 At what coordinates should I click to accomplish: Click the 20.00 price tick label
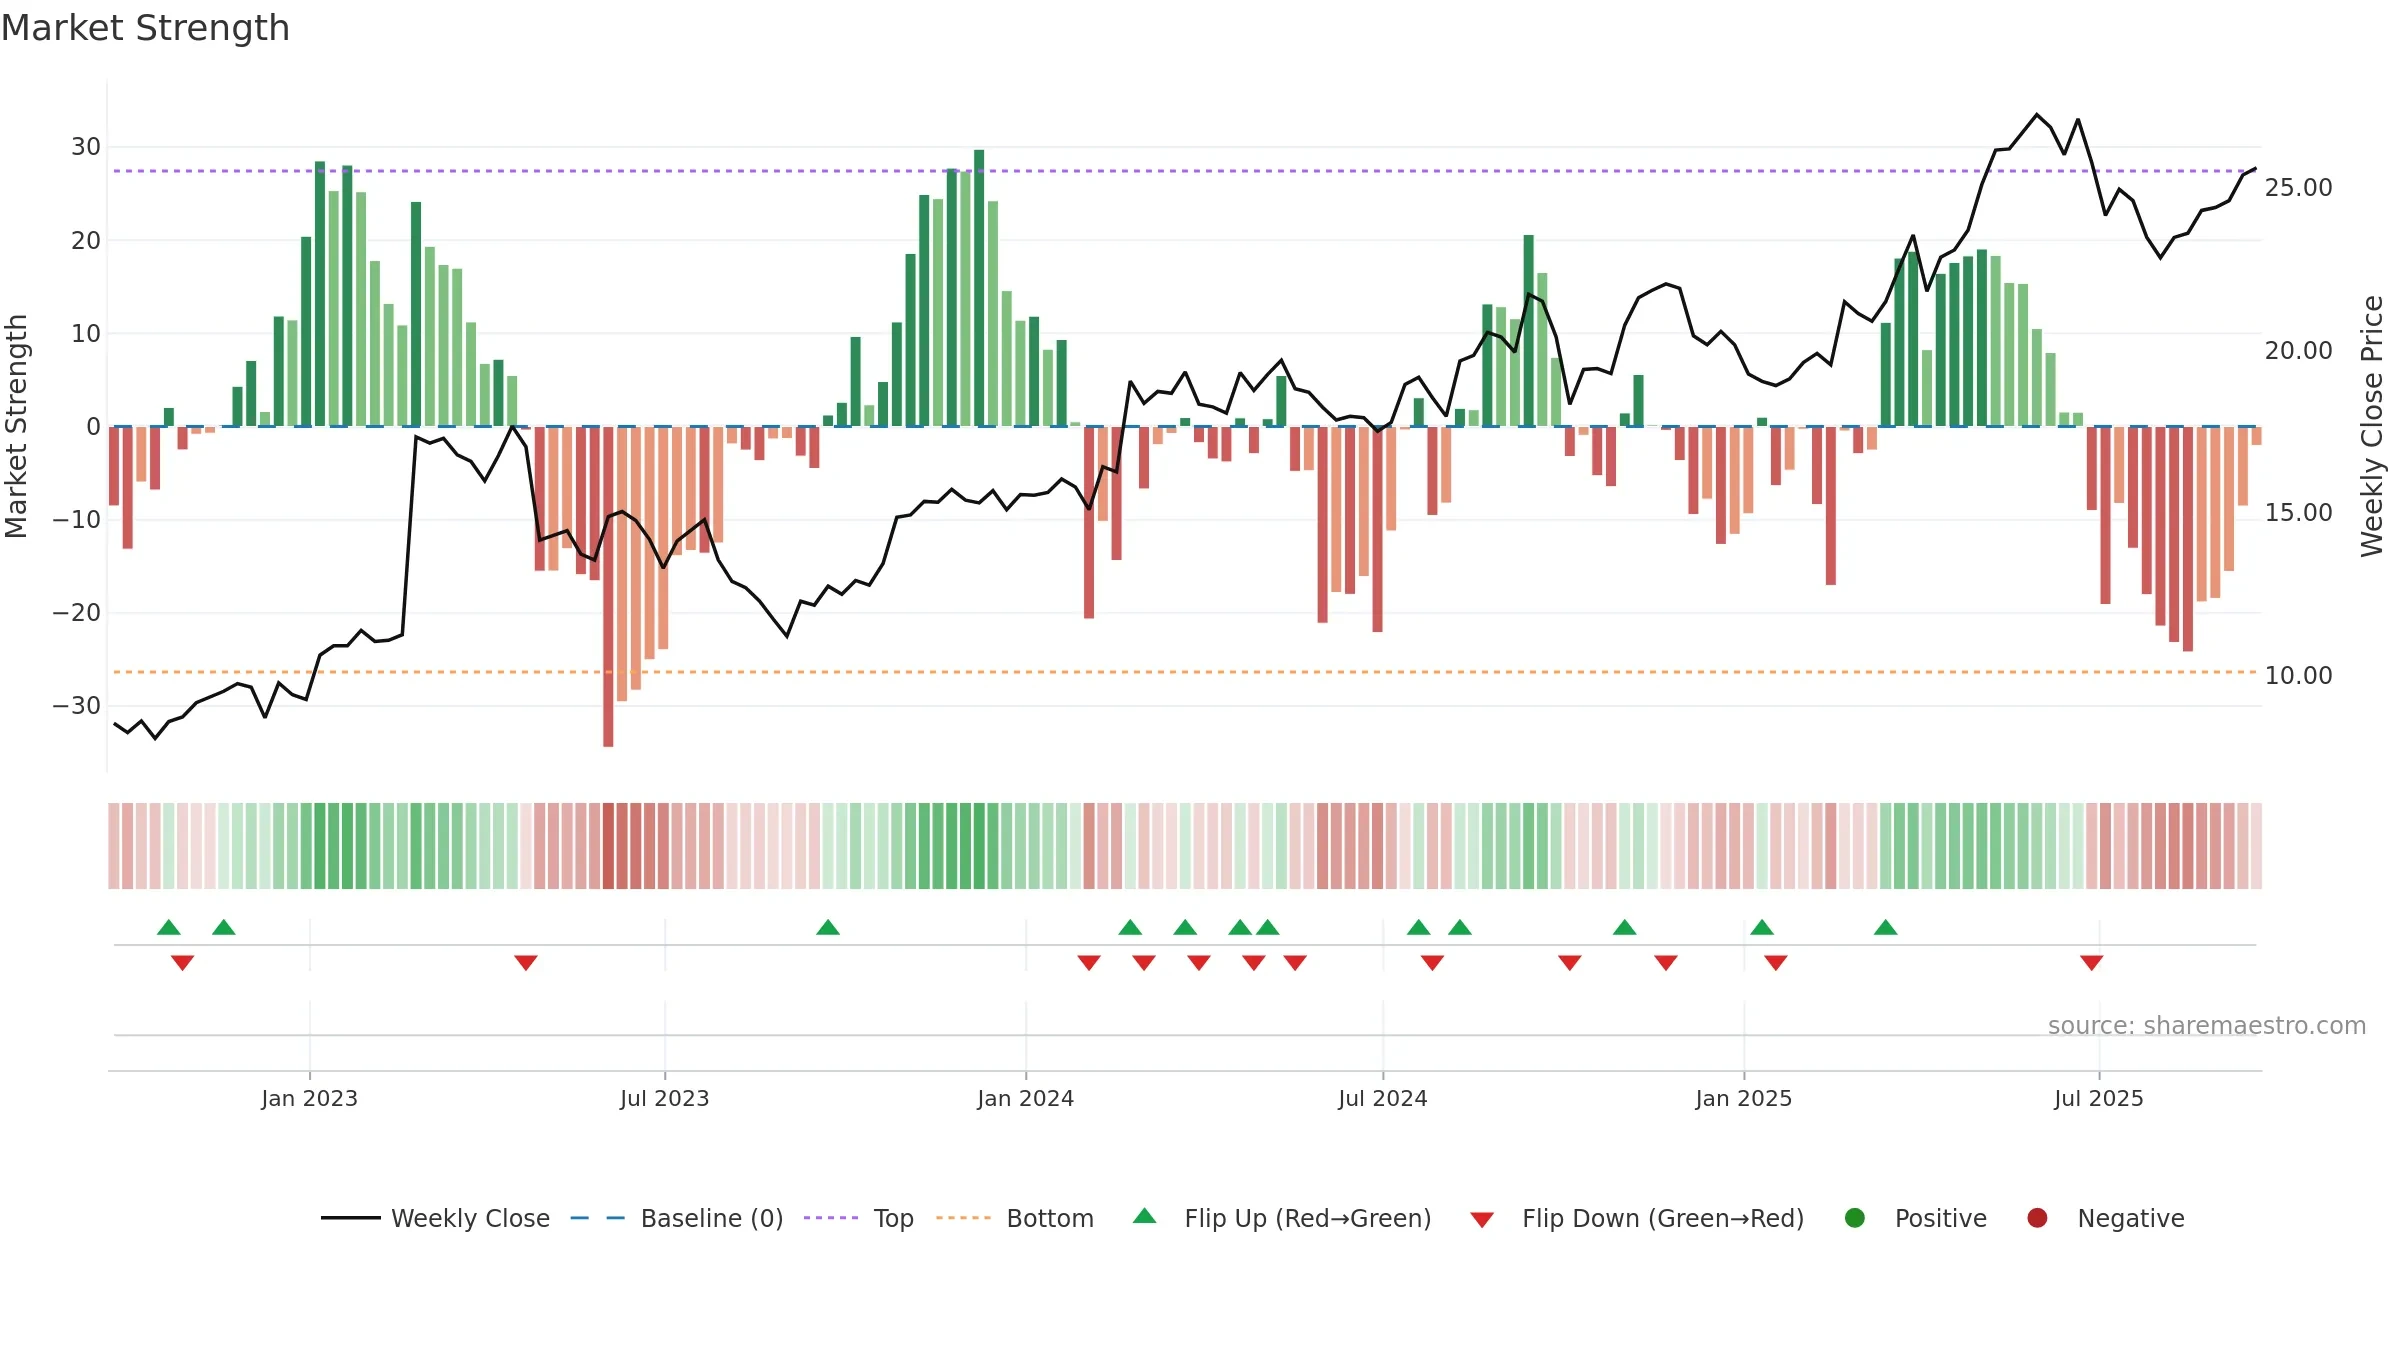(2298, 350)
